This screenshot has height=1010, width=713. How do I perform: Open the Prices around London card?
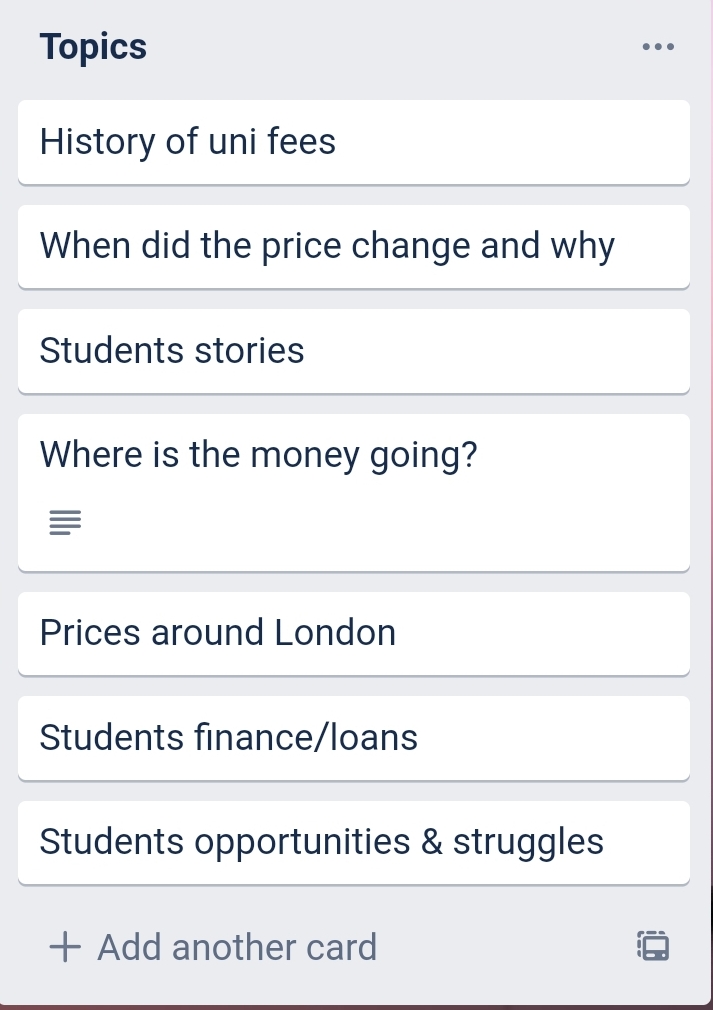354,633
